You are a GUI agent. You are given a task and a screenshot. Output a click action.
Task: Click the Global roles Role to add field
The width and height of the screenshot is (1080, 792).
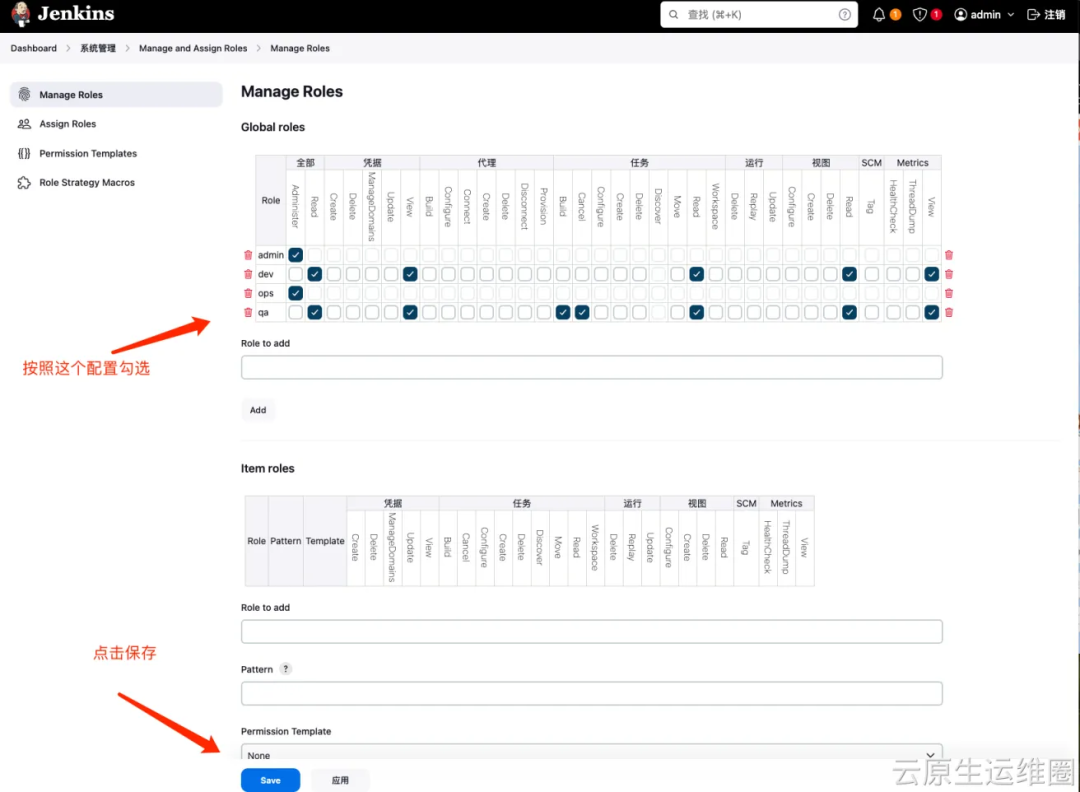point(592,367)
